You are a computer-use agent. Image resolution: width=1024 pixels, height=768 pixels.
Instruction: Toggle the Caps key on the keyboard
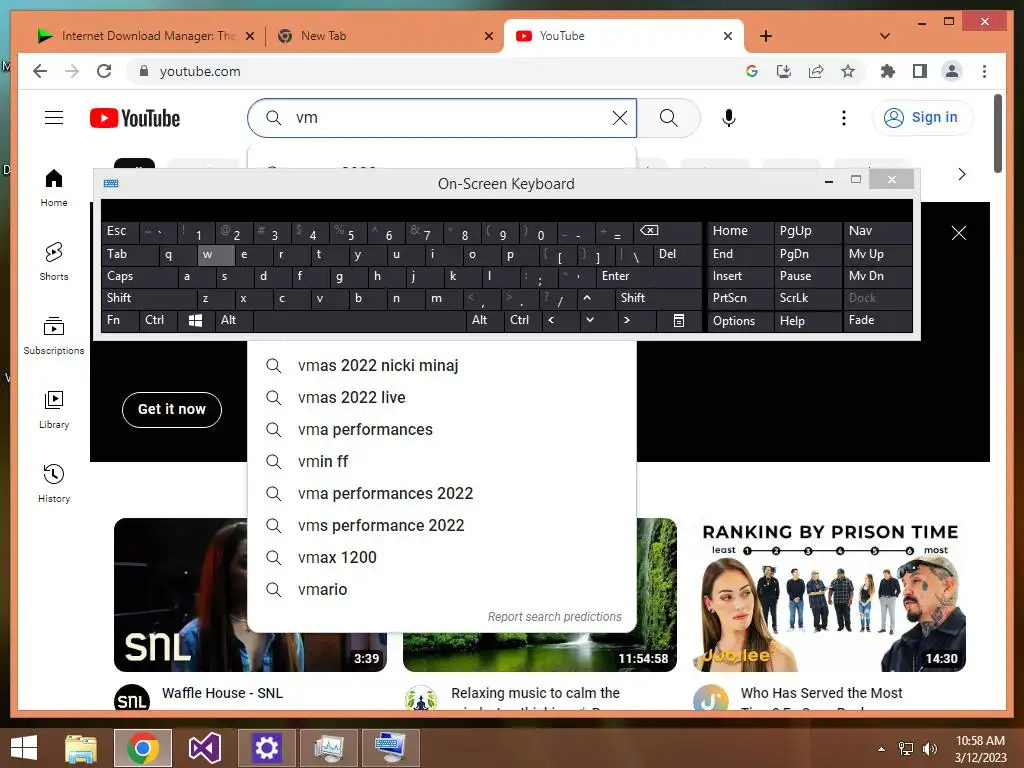coord(139,276)
